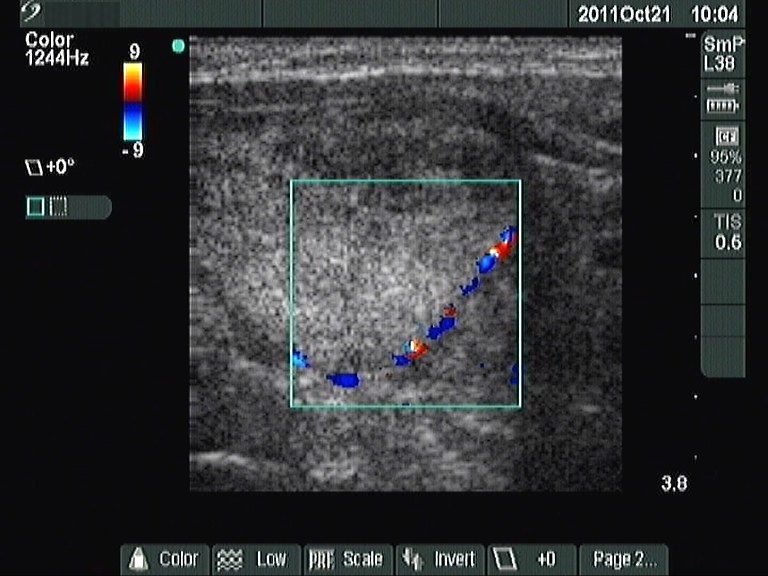Click the battery level icon
Viewport: 768px width, 576px height.
pyautogui.click(x=722, y=105)
